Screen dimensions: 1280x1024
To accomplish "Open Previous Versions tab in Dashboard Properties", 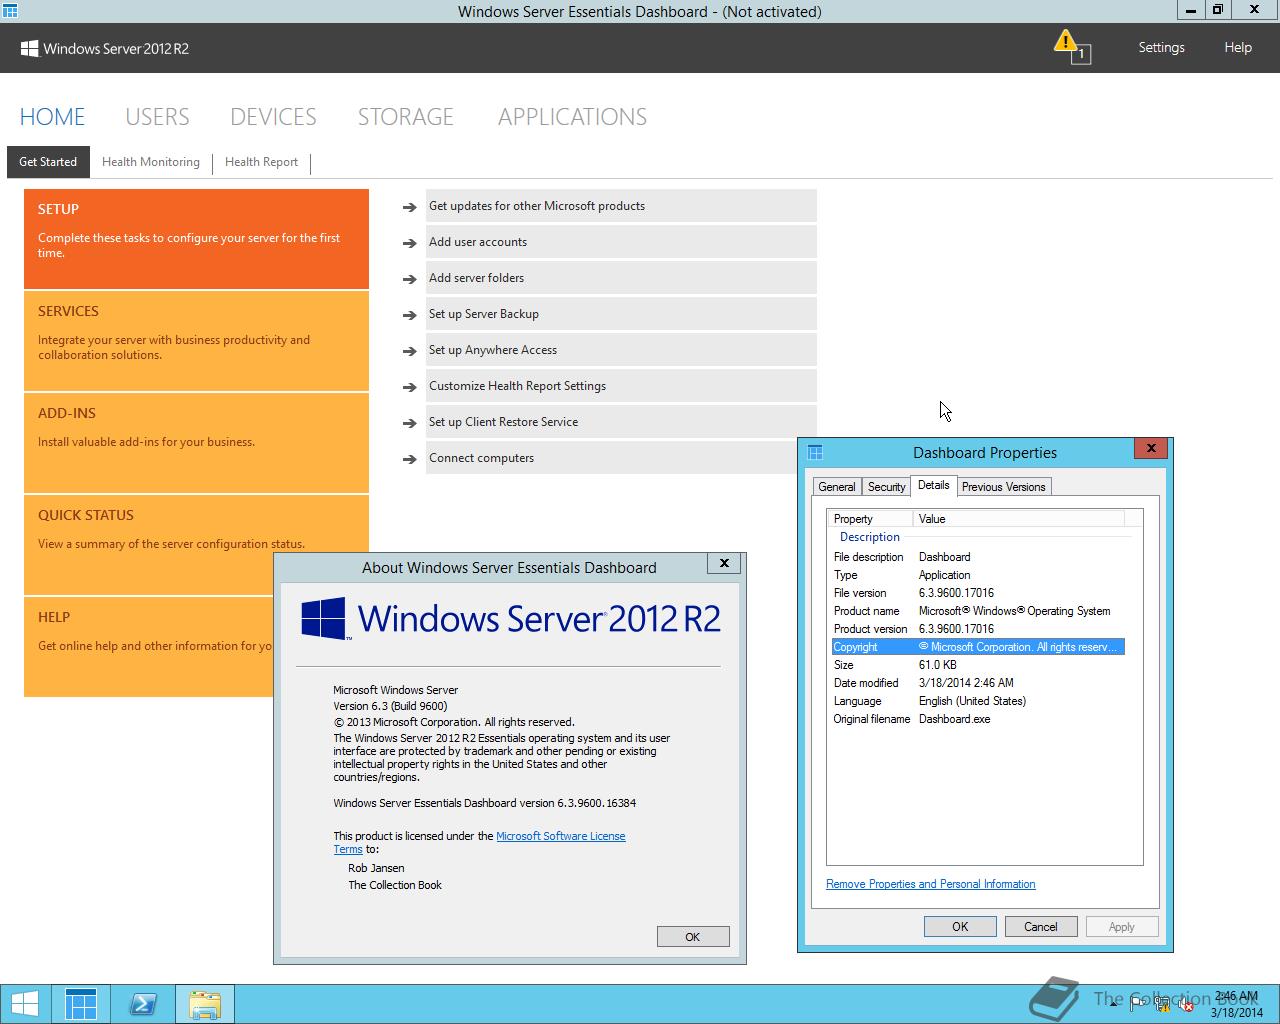I will pyautogui.click(x=1003, y=487).
